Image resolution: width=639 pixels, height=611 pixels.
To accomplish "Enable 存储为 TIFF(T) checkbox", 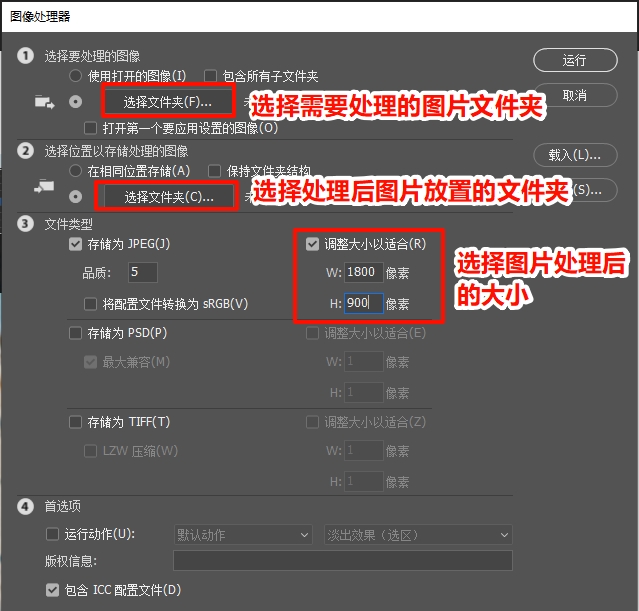I will [x=75, y=422].
